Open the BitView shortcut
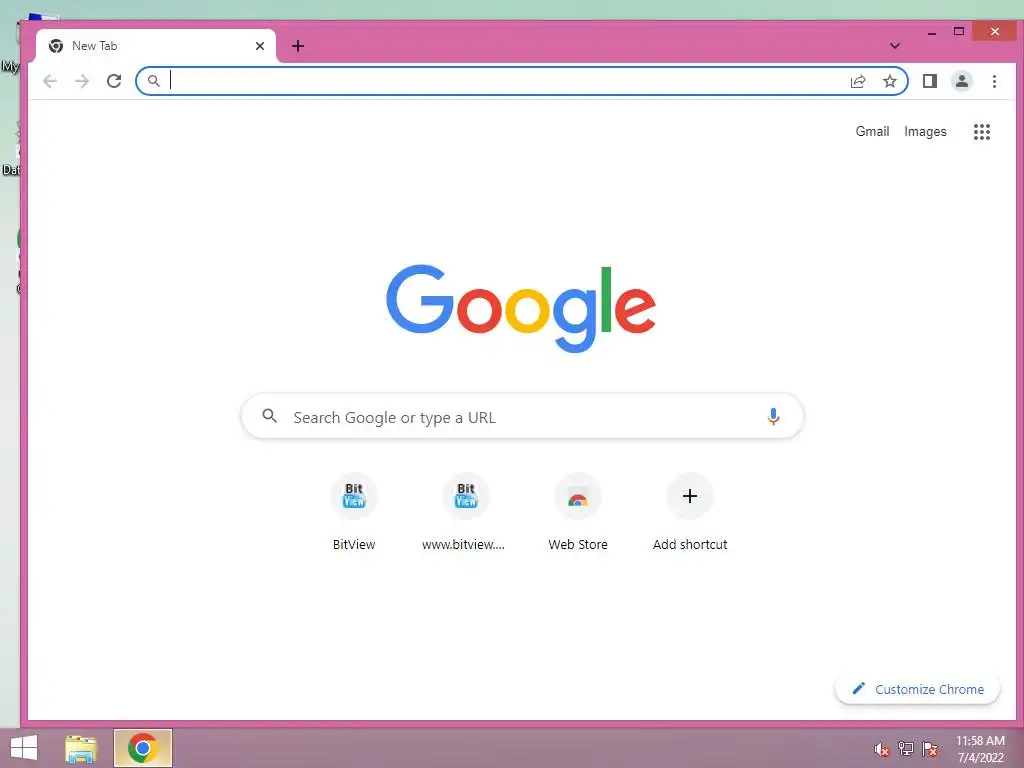 (x=354, y=513)
